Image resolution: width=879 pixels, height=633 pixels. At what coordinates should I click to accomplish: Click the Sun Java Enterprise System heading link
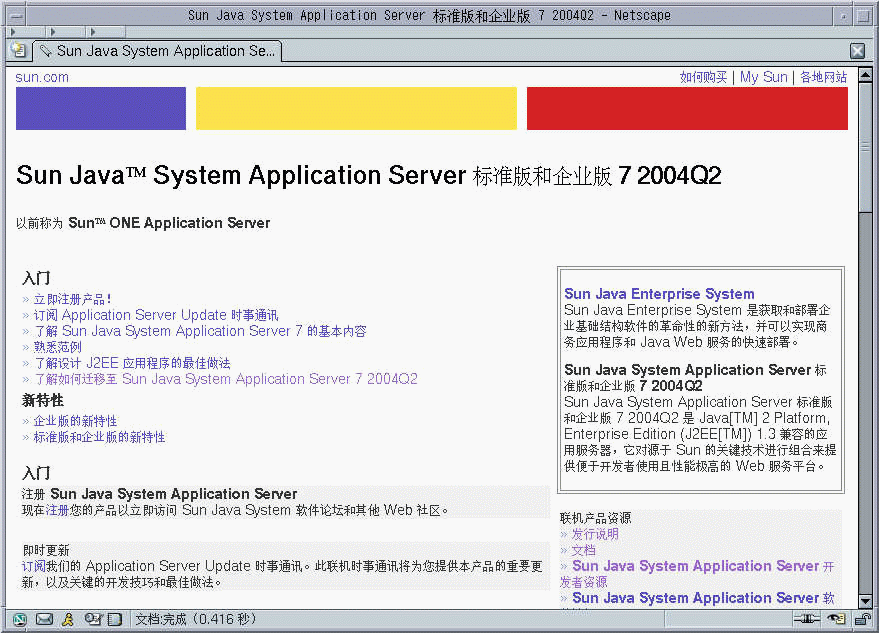pyautogui.click(x=659, y=294)
